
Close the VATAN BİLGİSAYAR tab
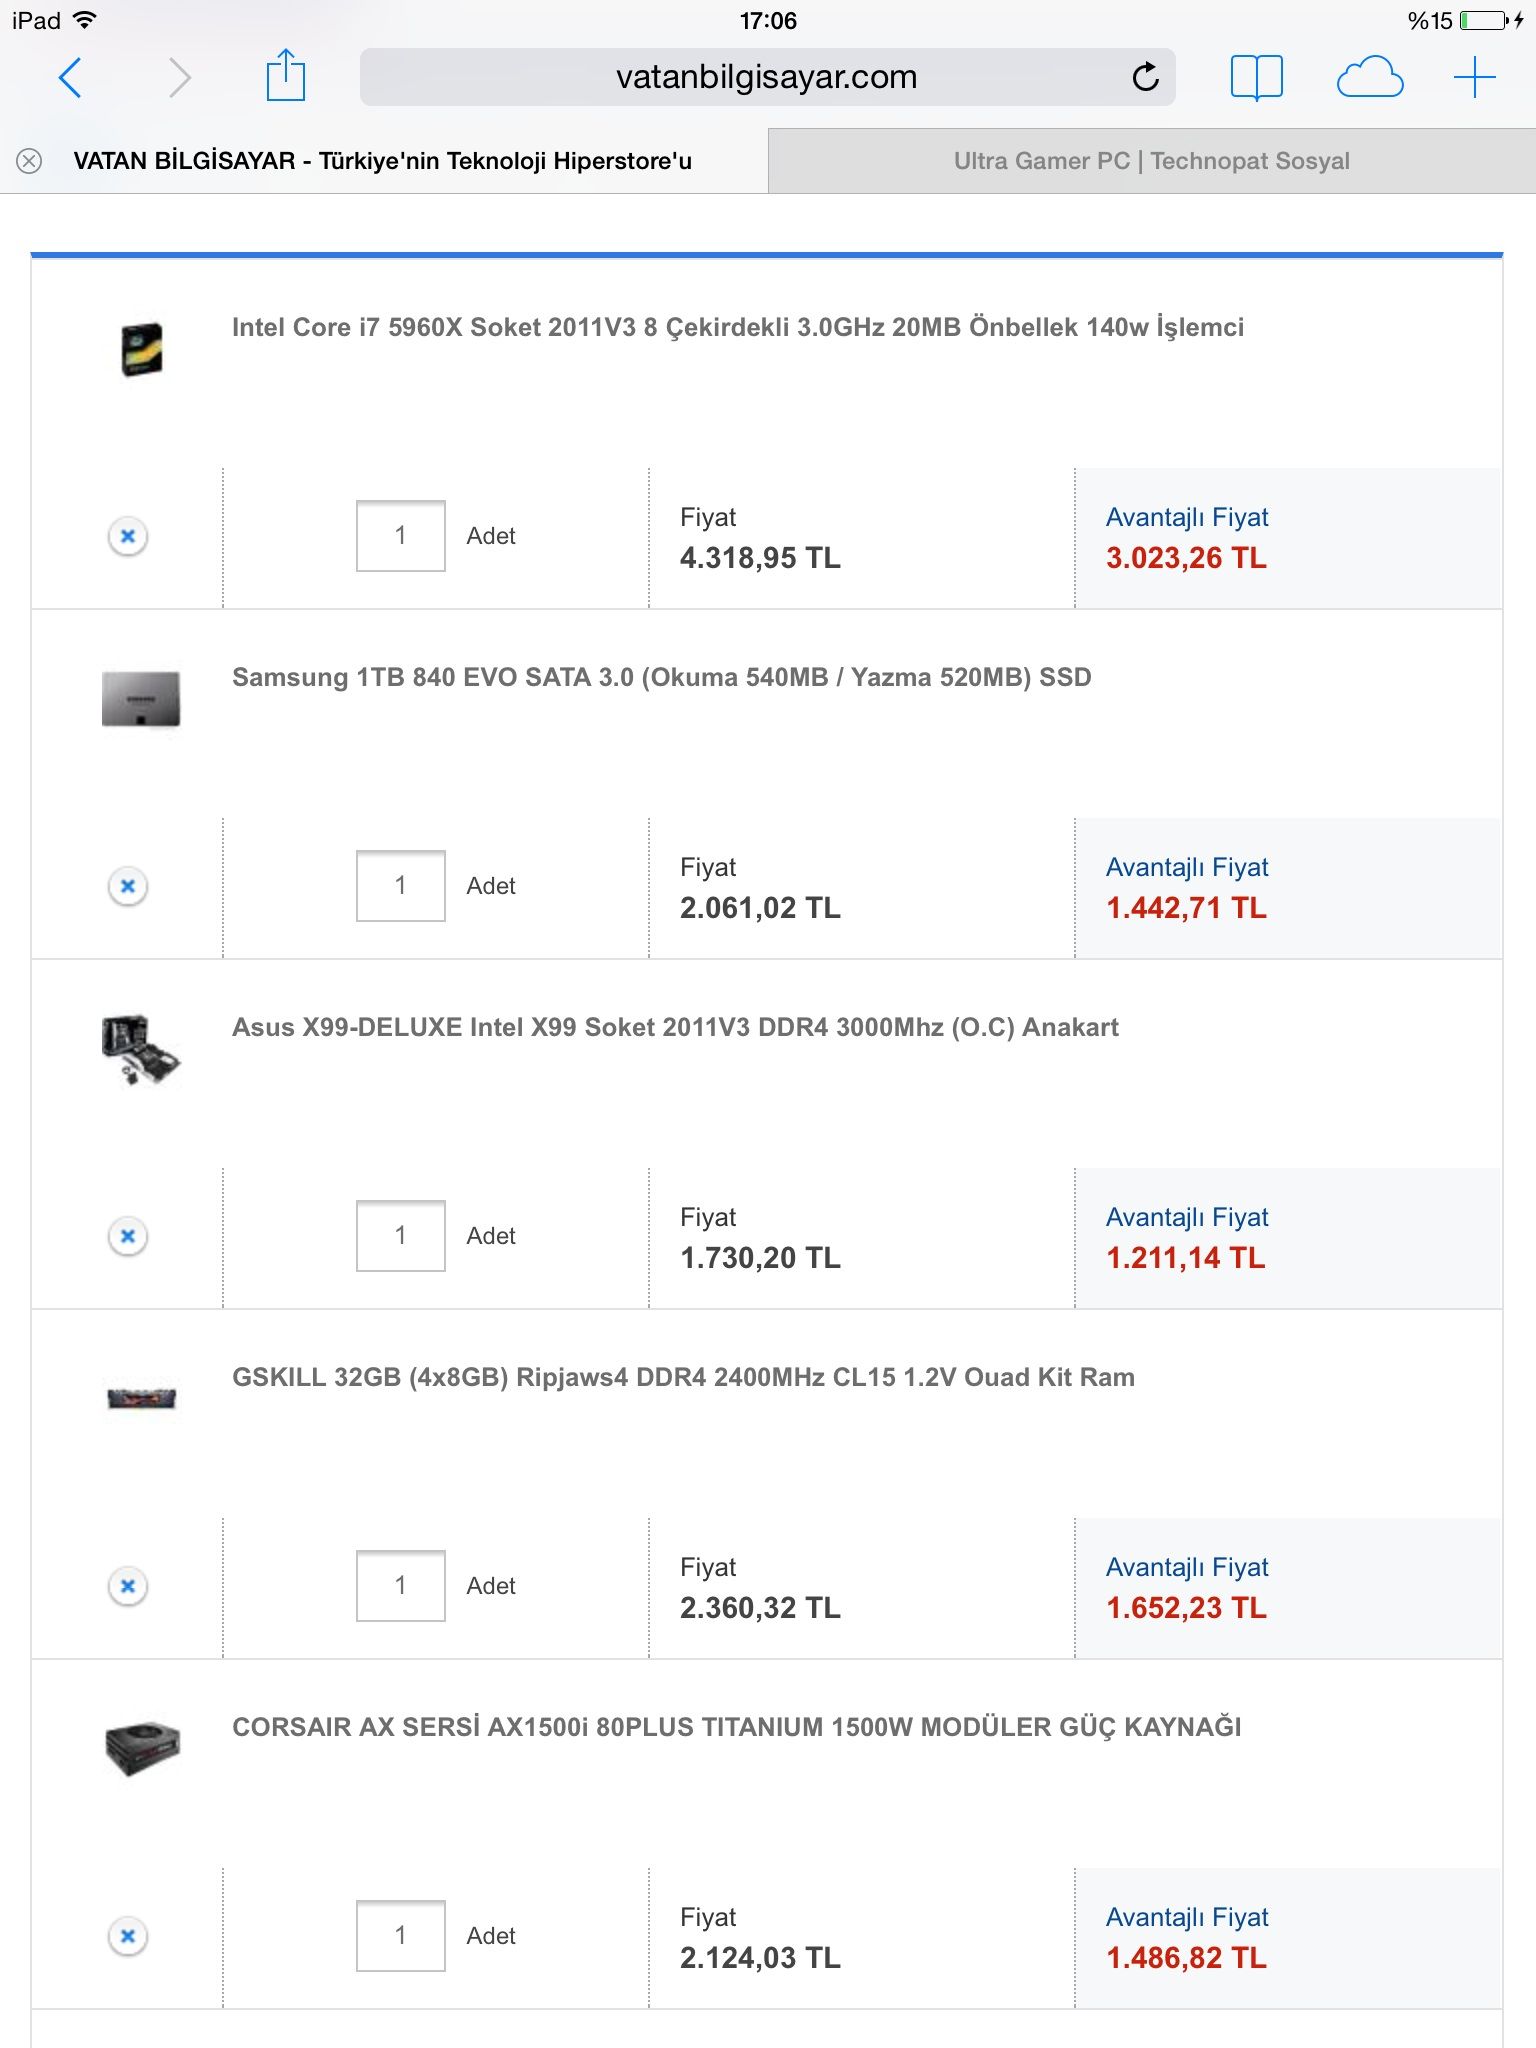tap(30, 161)
